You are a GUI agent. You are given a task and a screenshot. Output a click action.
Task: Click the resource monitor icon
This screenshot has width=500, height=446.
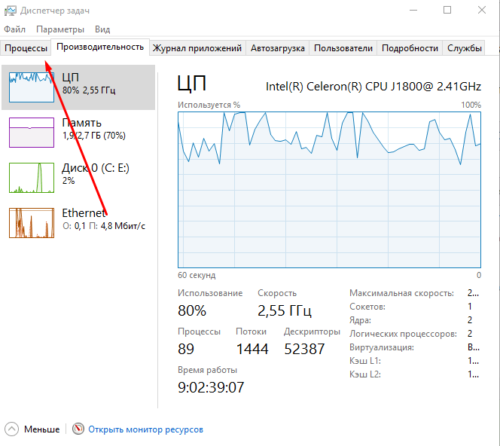[x=78, y=429]
